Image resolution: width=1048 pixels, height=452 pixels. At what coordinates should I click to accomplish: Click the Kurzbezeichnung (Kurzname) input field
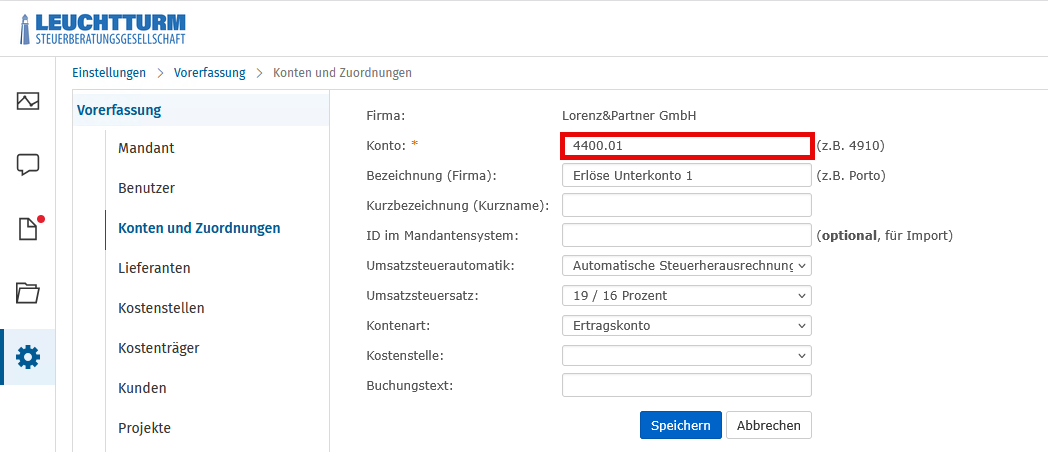coord(686,205)
